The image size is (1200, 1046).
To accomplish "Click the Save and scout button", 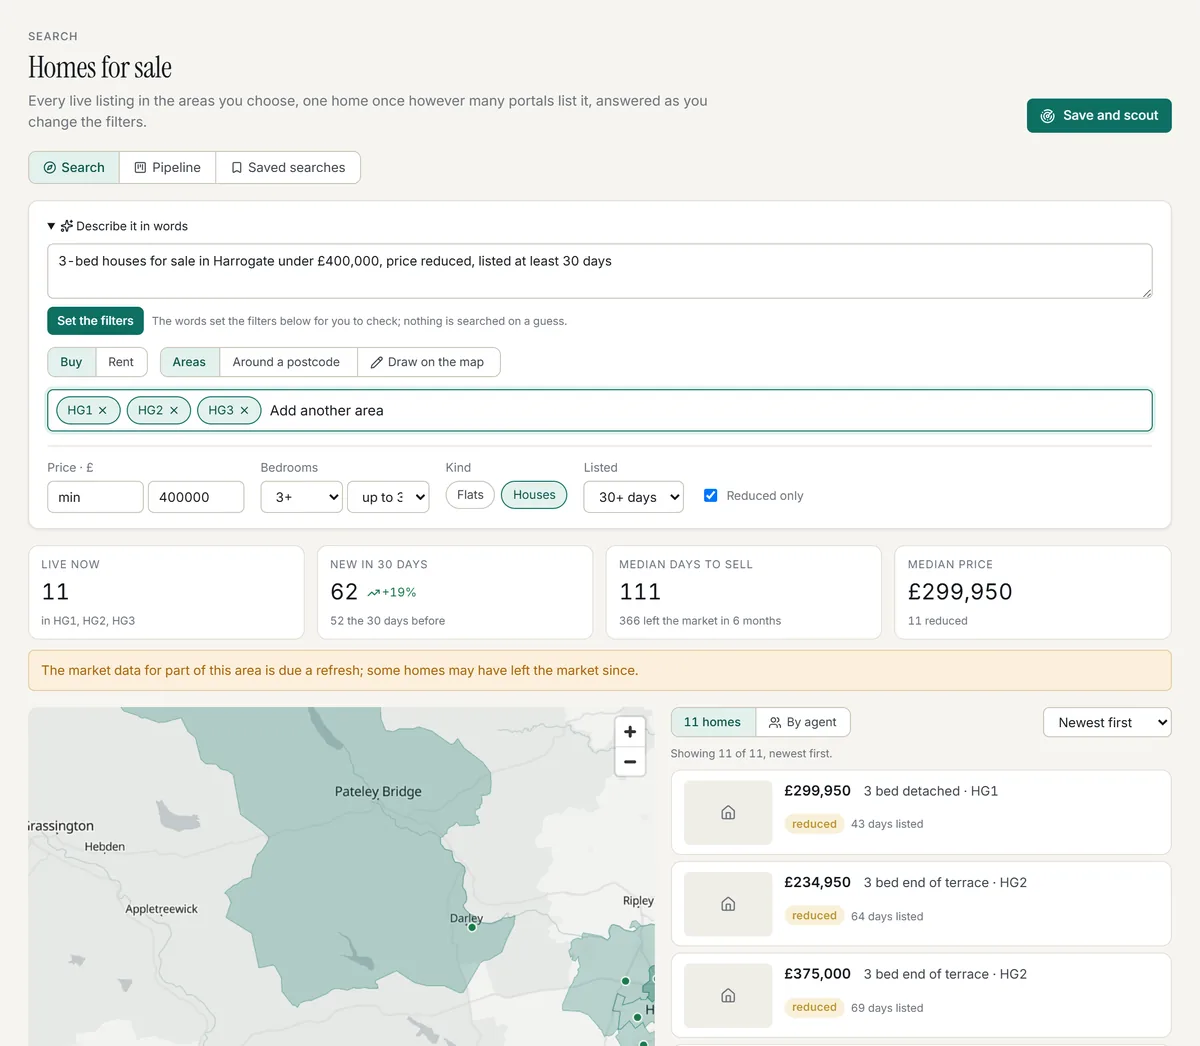I will pos(1099,116).
